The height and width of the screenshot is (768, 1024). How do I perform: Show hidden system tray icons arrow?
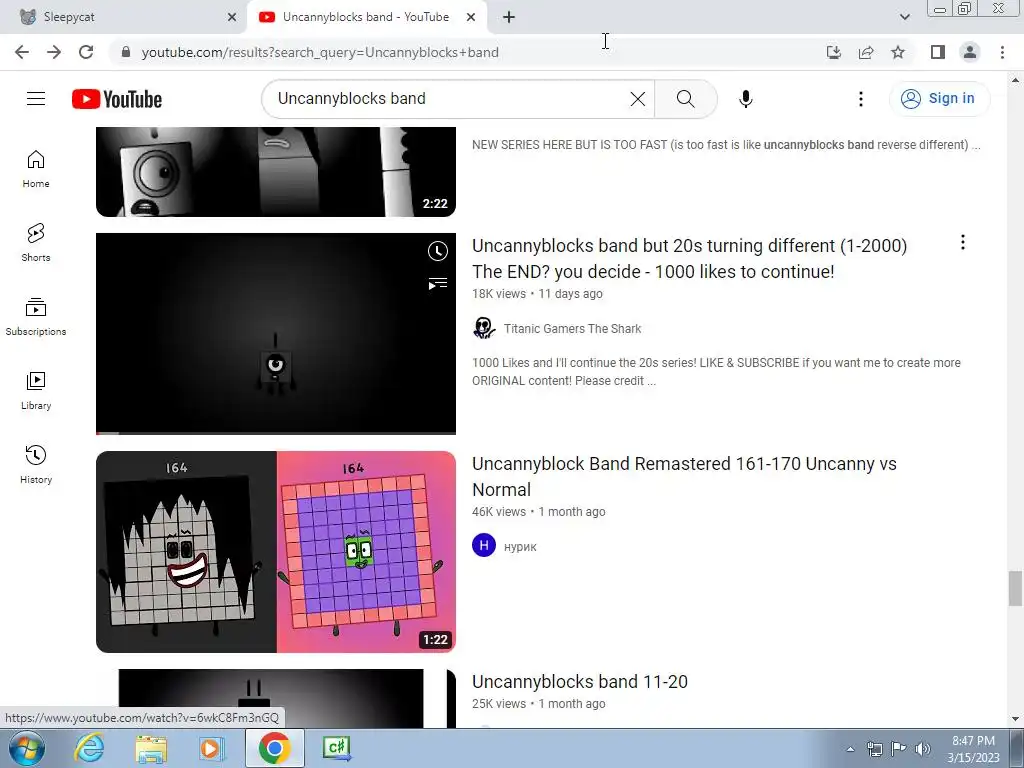[x=850, y=749]
